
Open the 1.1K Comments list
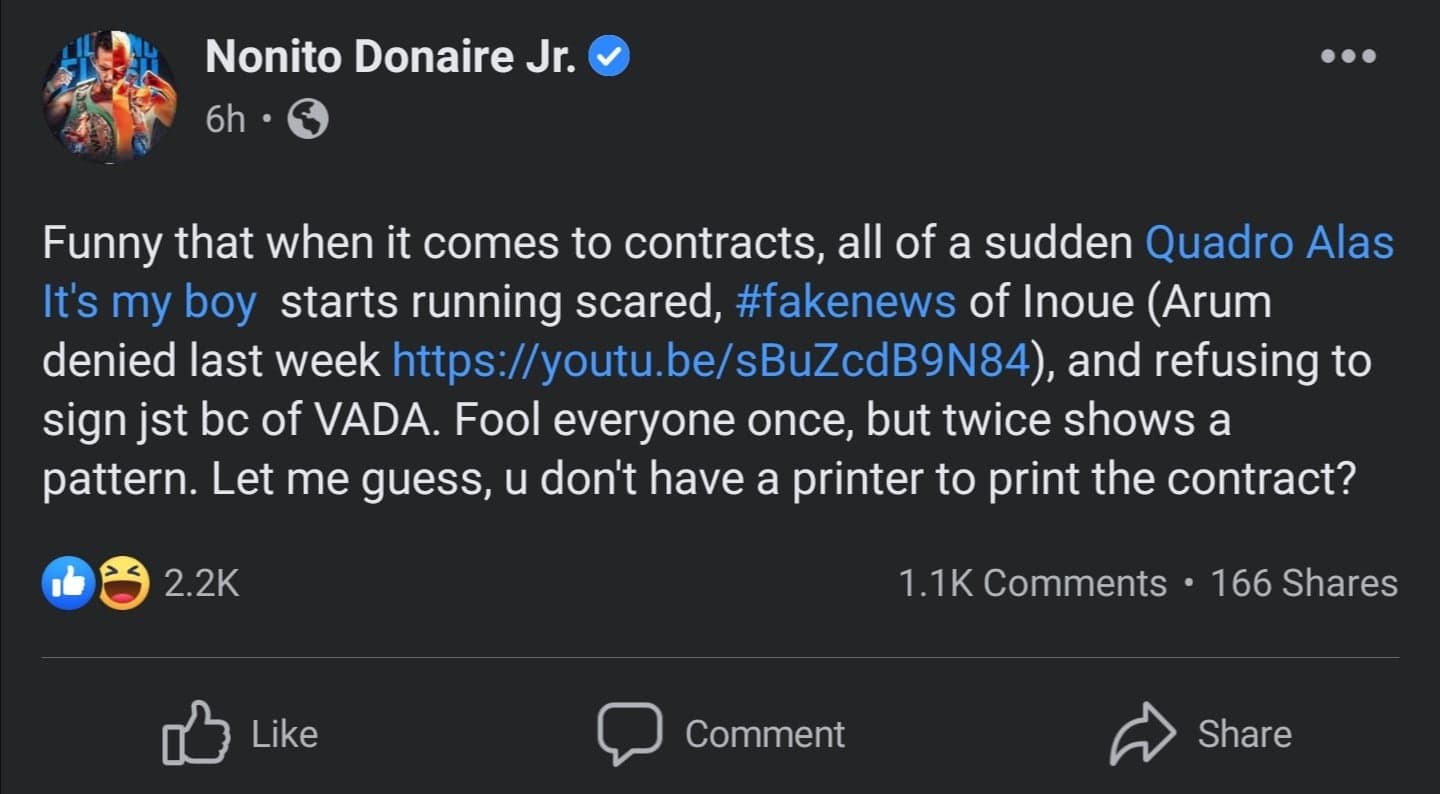tap(1032, 583)
